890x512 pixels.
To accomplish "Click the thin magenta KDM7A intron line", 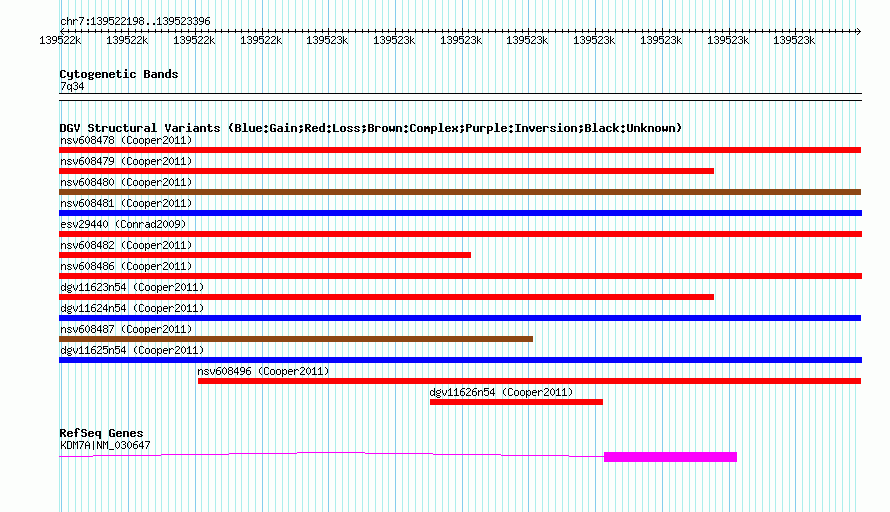I will (x=331, y=453).
